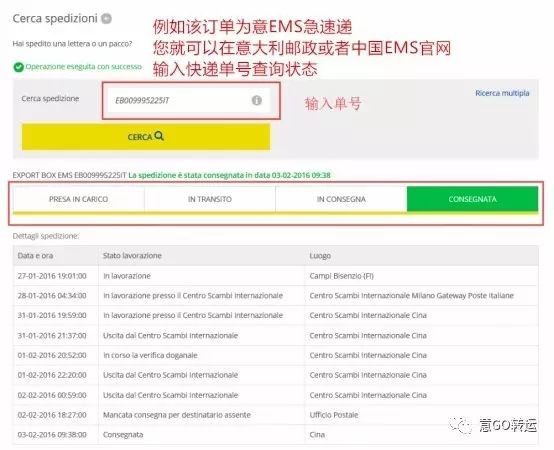Click the EXPORT BOX EMS tracking label

69,175
